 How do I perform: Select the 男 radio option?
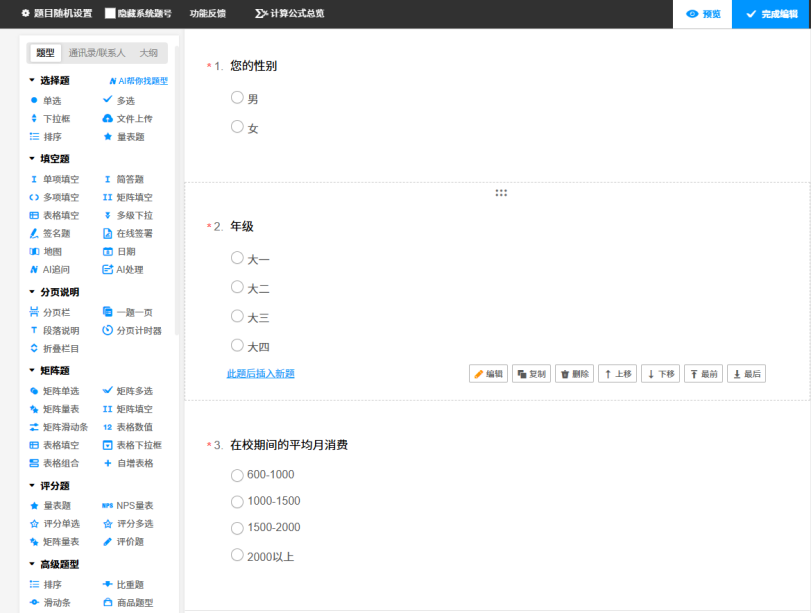coord(237,97)
